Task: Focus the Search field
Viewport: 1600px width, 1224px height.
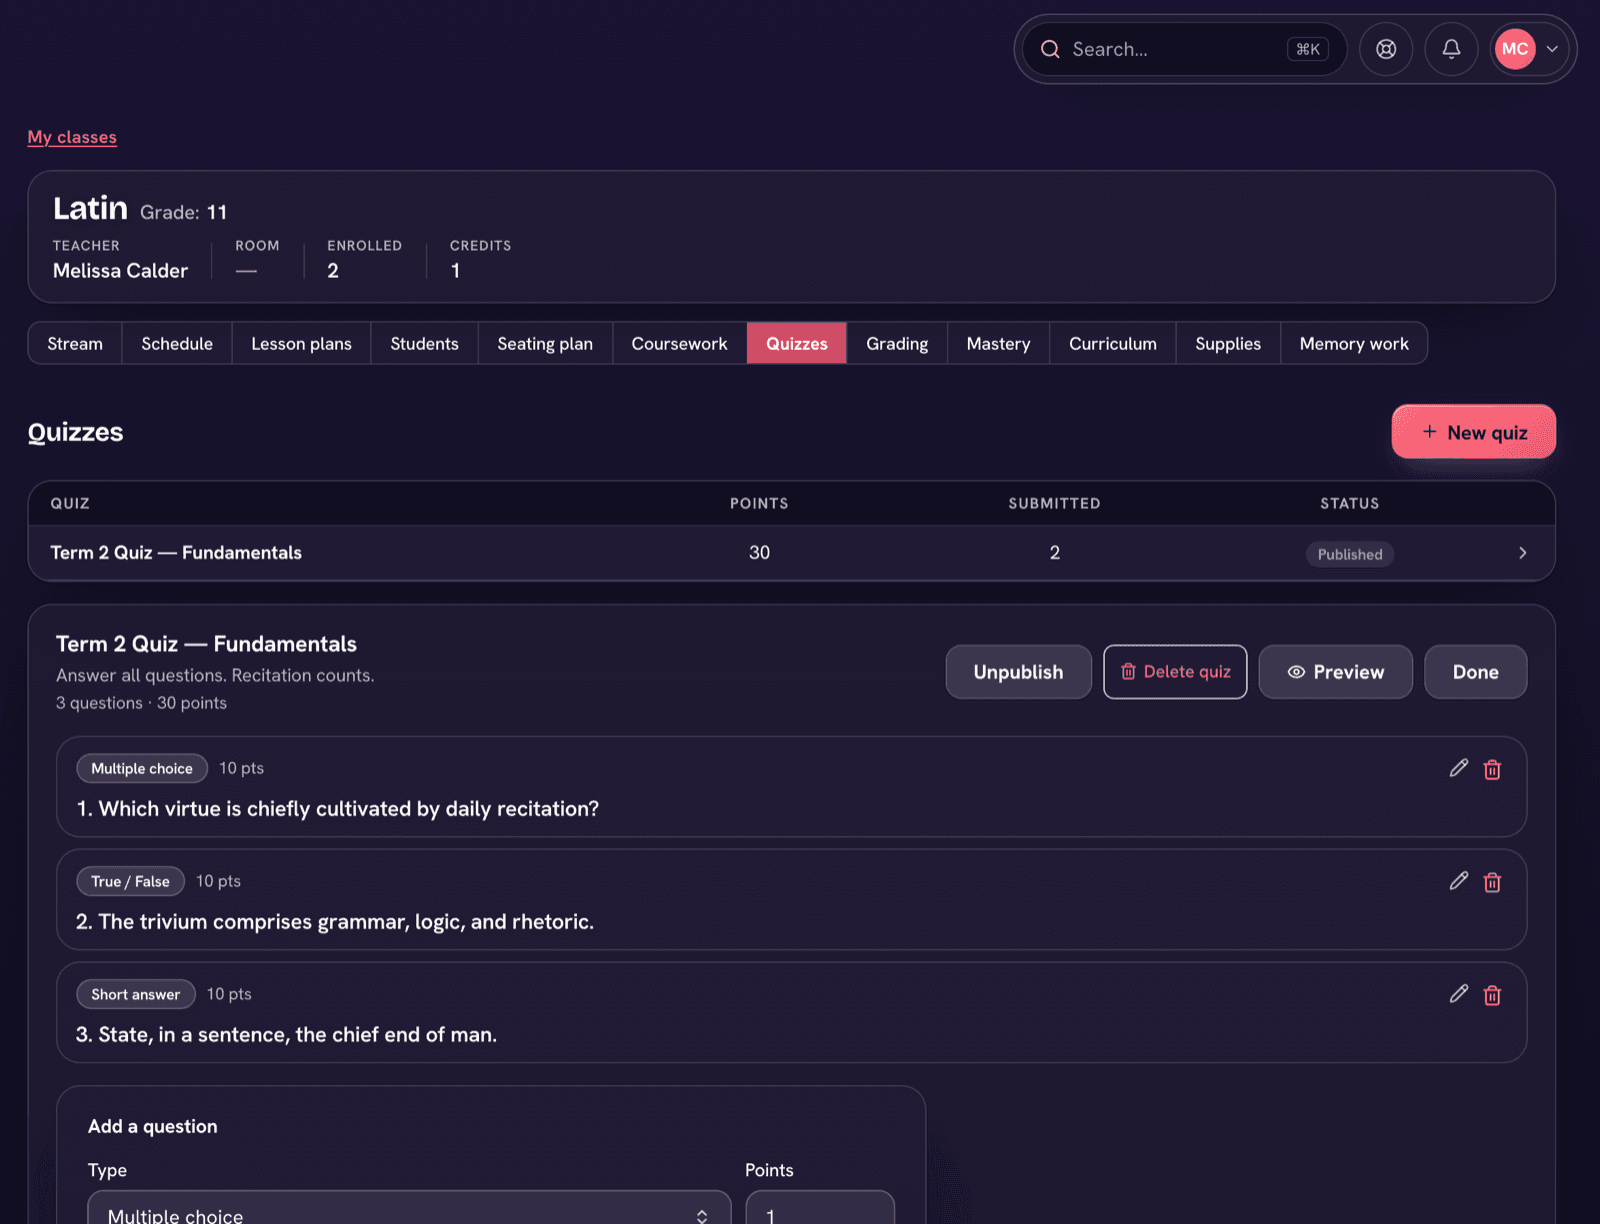Action: pos(1184,49)
